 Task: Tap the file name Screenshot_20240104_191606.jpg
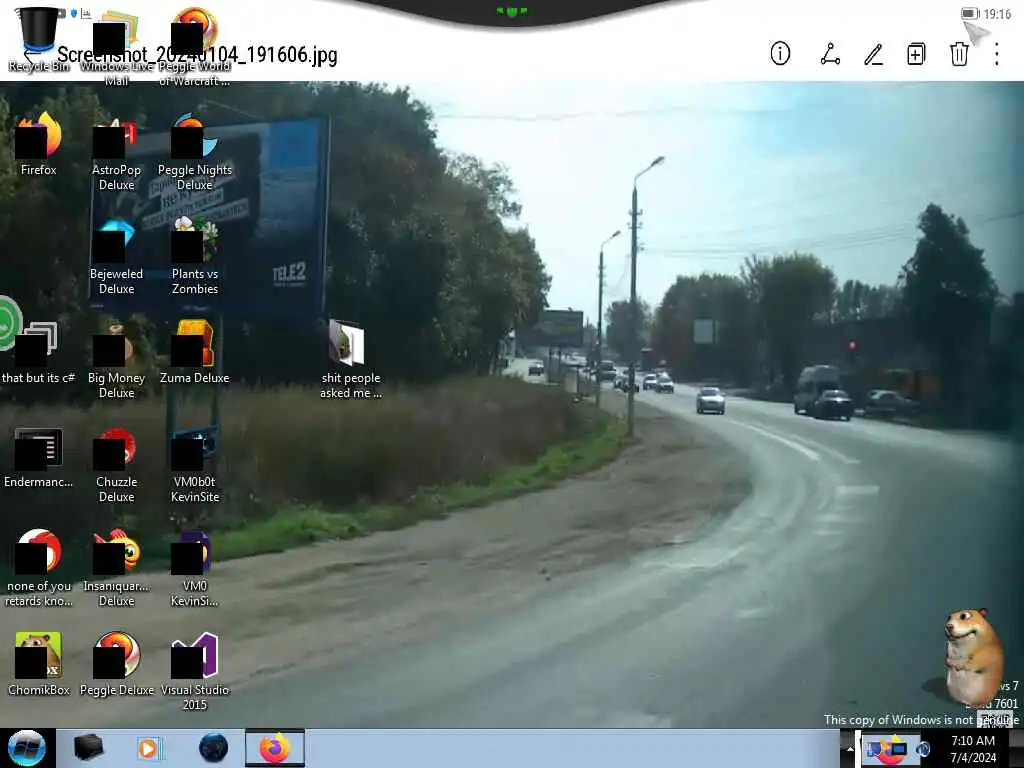(197, 55)
